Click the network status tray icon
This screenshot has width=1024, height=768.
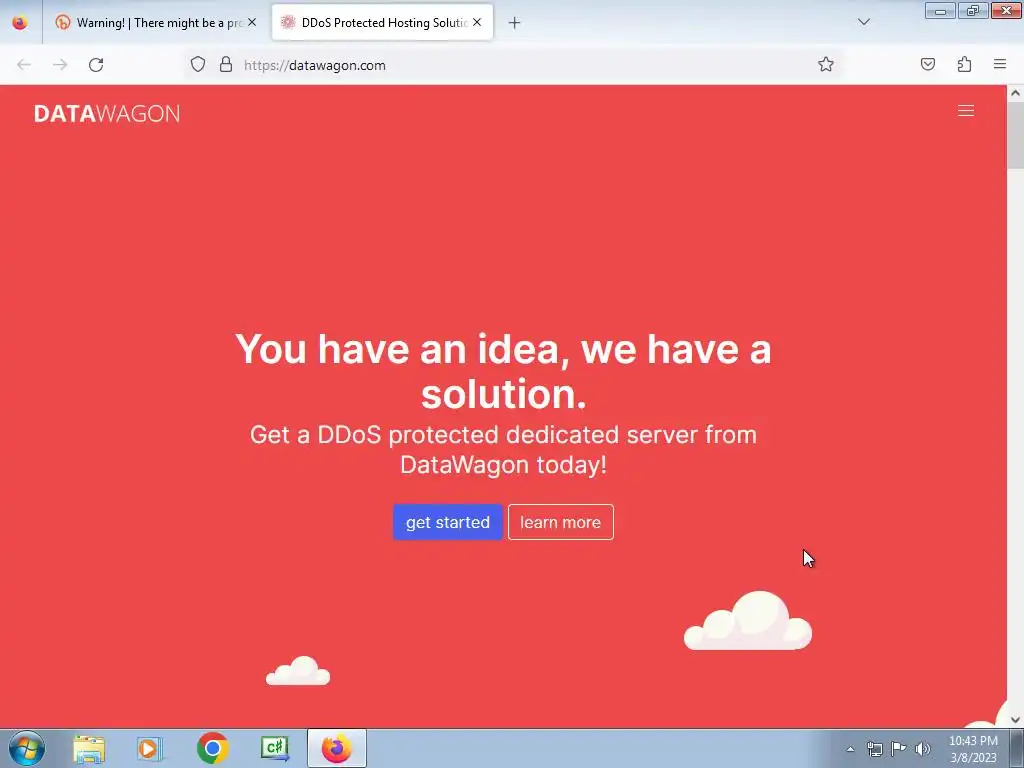tap(874, 749)
